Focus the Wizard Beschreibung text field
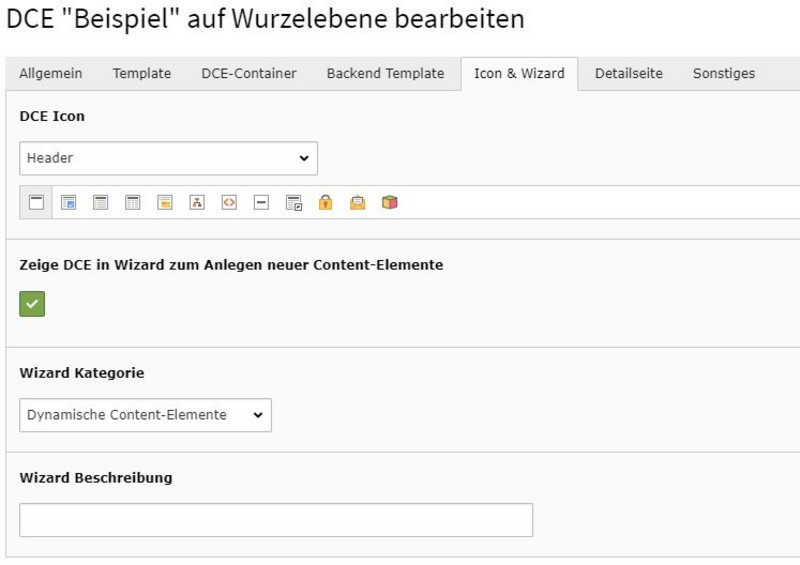Image resolution: width=800 pixels, height=565 pixels. pyautogui.click(x=276, y=520)
